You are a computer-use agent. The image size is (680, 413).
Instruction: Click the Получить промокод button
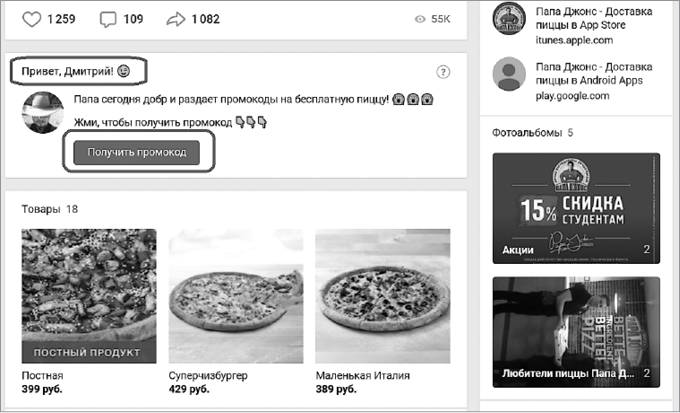(x=137, y=152)
